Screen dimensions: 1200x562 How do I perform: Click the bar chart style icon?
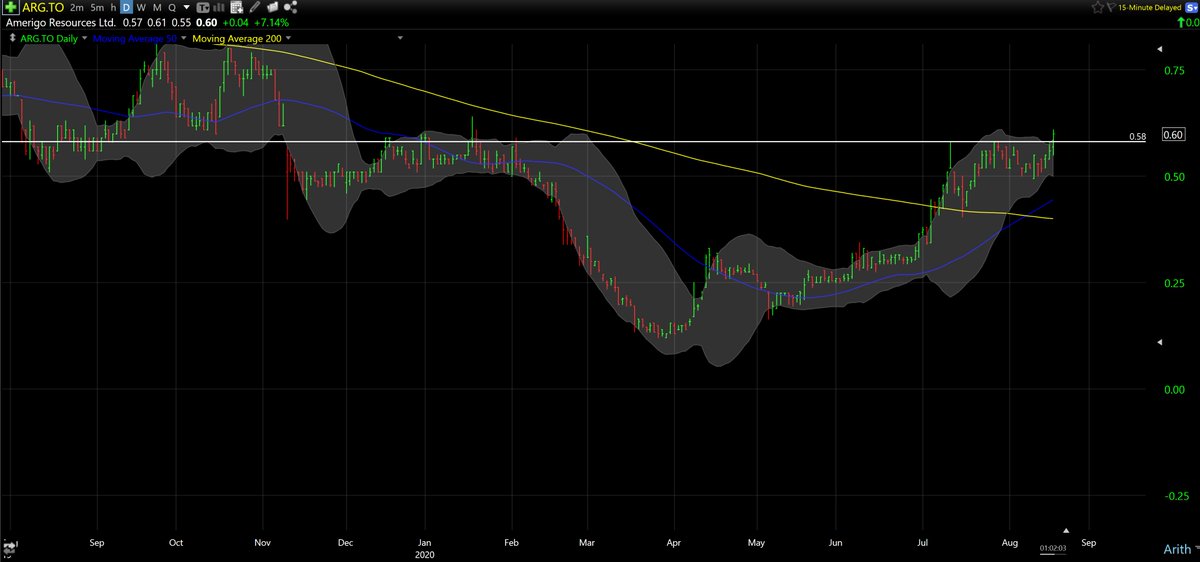(x=219, y=8)
